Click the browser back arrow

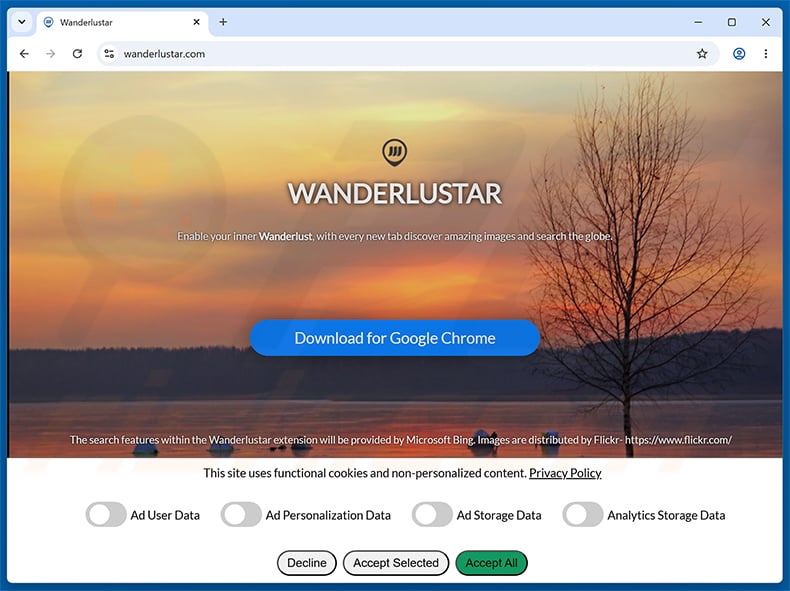click(x=24, y=53)
